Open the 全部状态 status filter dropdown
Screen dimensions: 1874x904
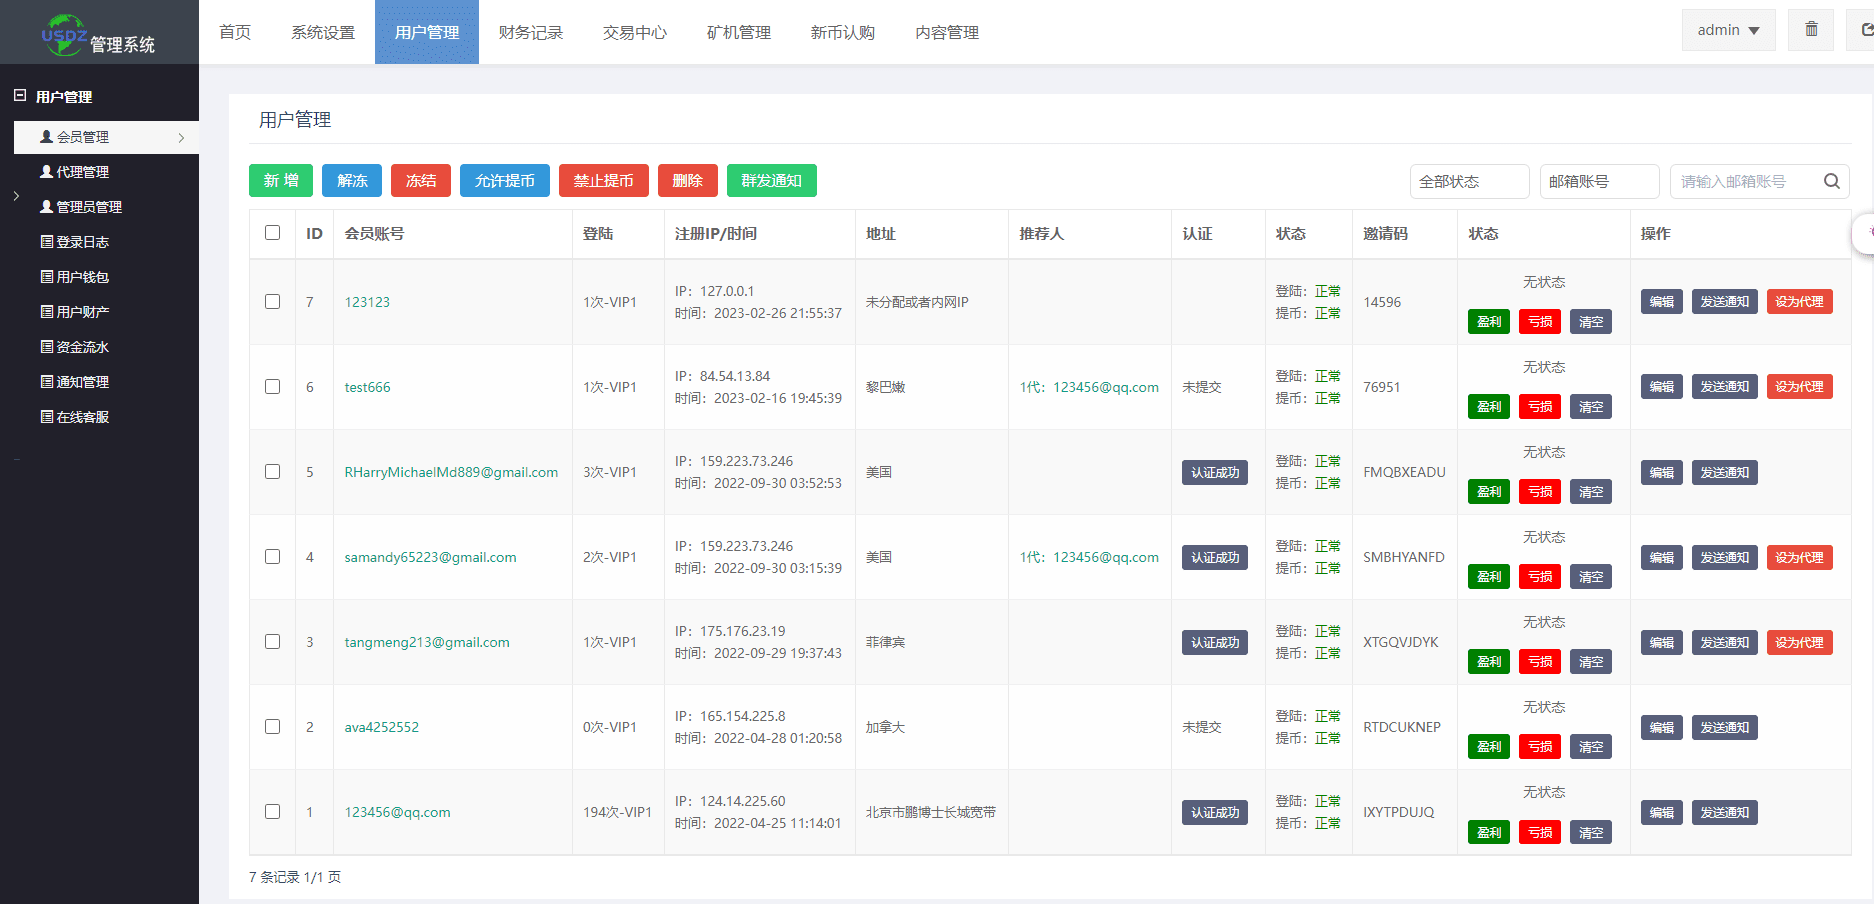(x=1468, y=181)
